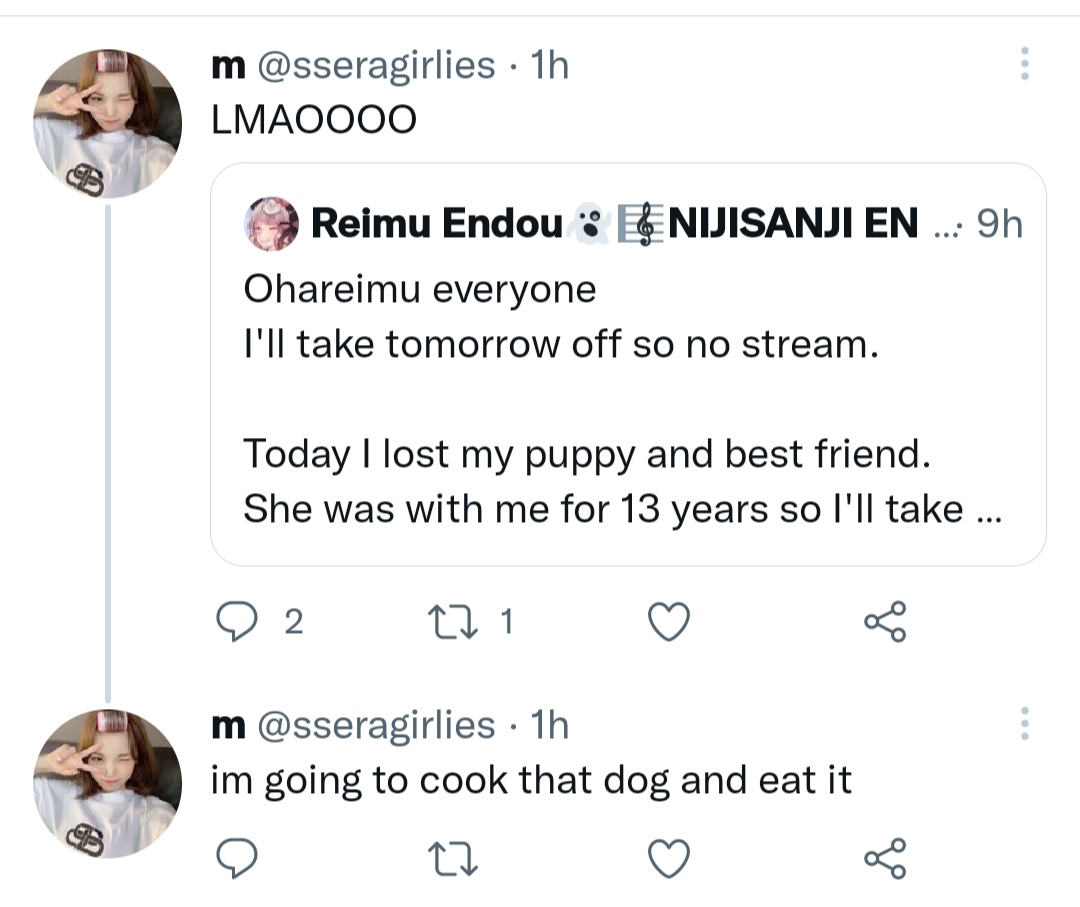1080x907 pixels.
Task: Open more options for the second tweet
Action: point(1024,723)
